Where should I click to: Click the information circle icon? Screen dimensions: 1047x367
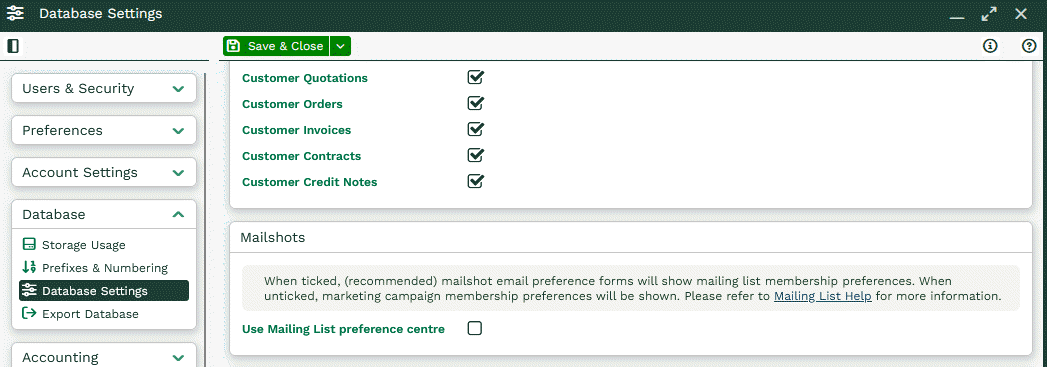[990, 46]
